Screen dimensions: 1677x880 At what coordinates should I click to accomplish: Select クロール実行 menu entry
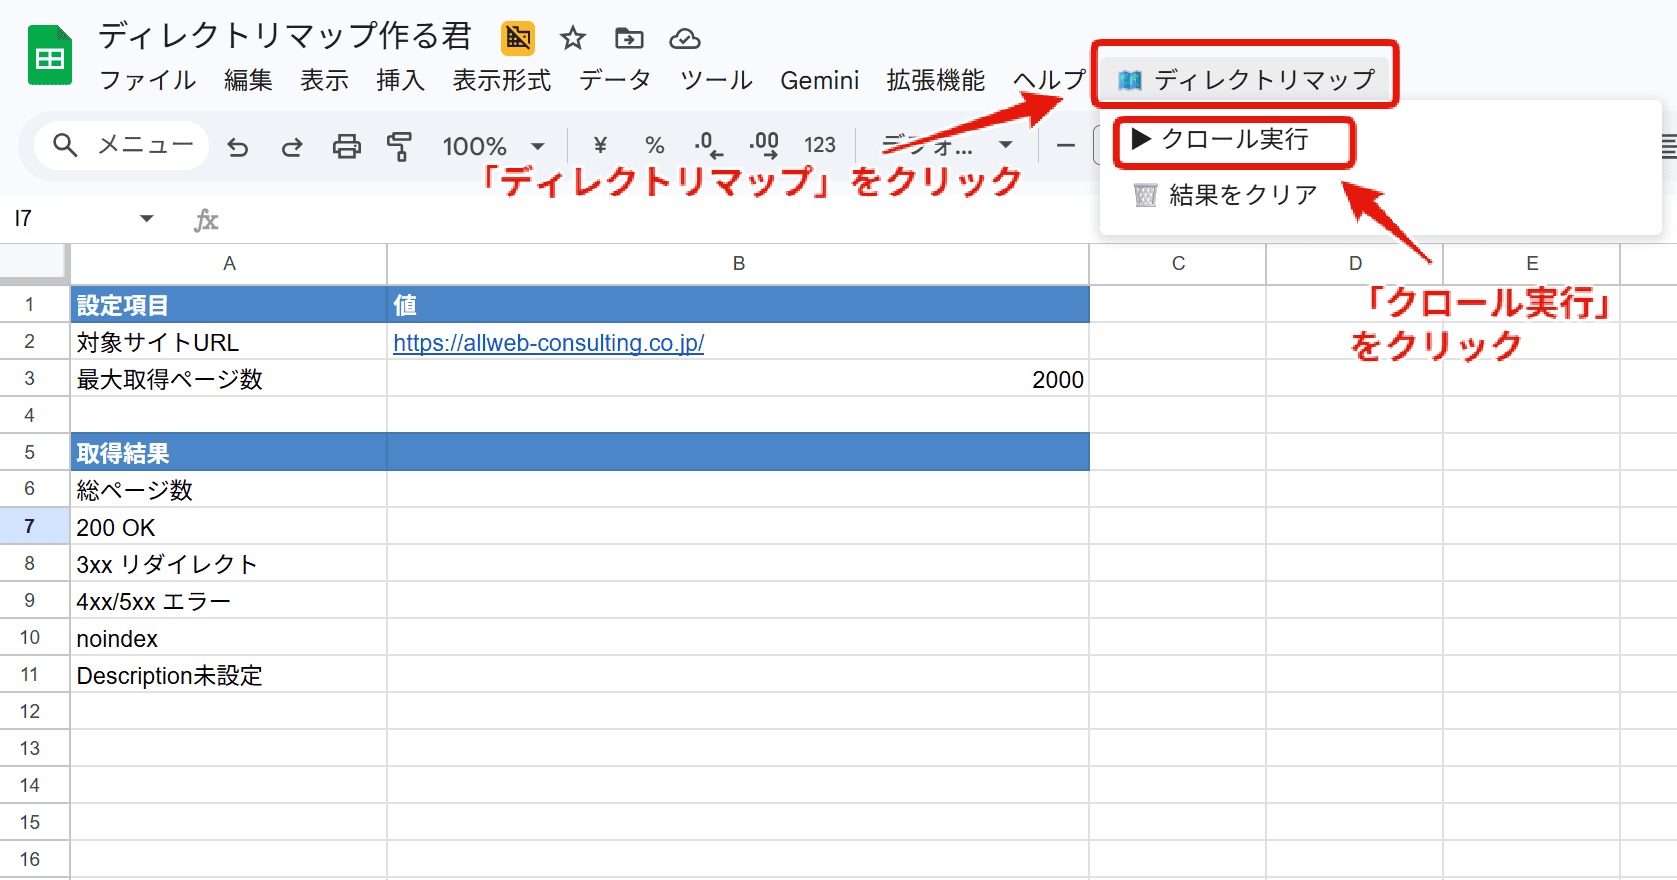pyautogui.click(x=1234, y=140)
